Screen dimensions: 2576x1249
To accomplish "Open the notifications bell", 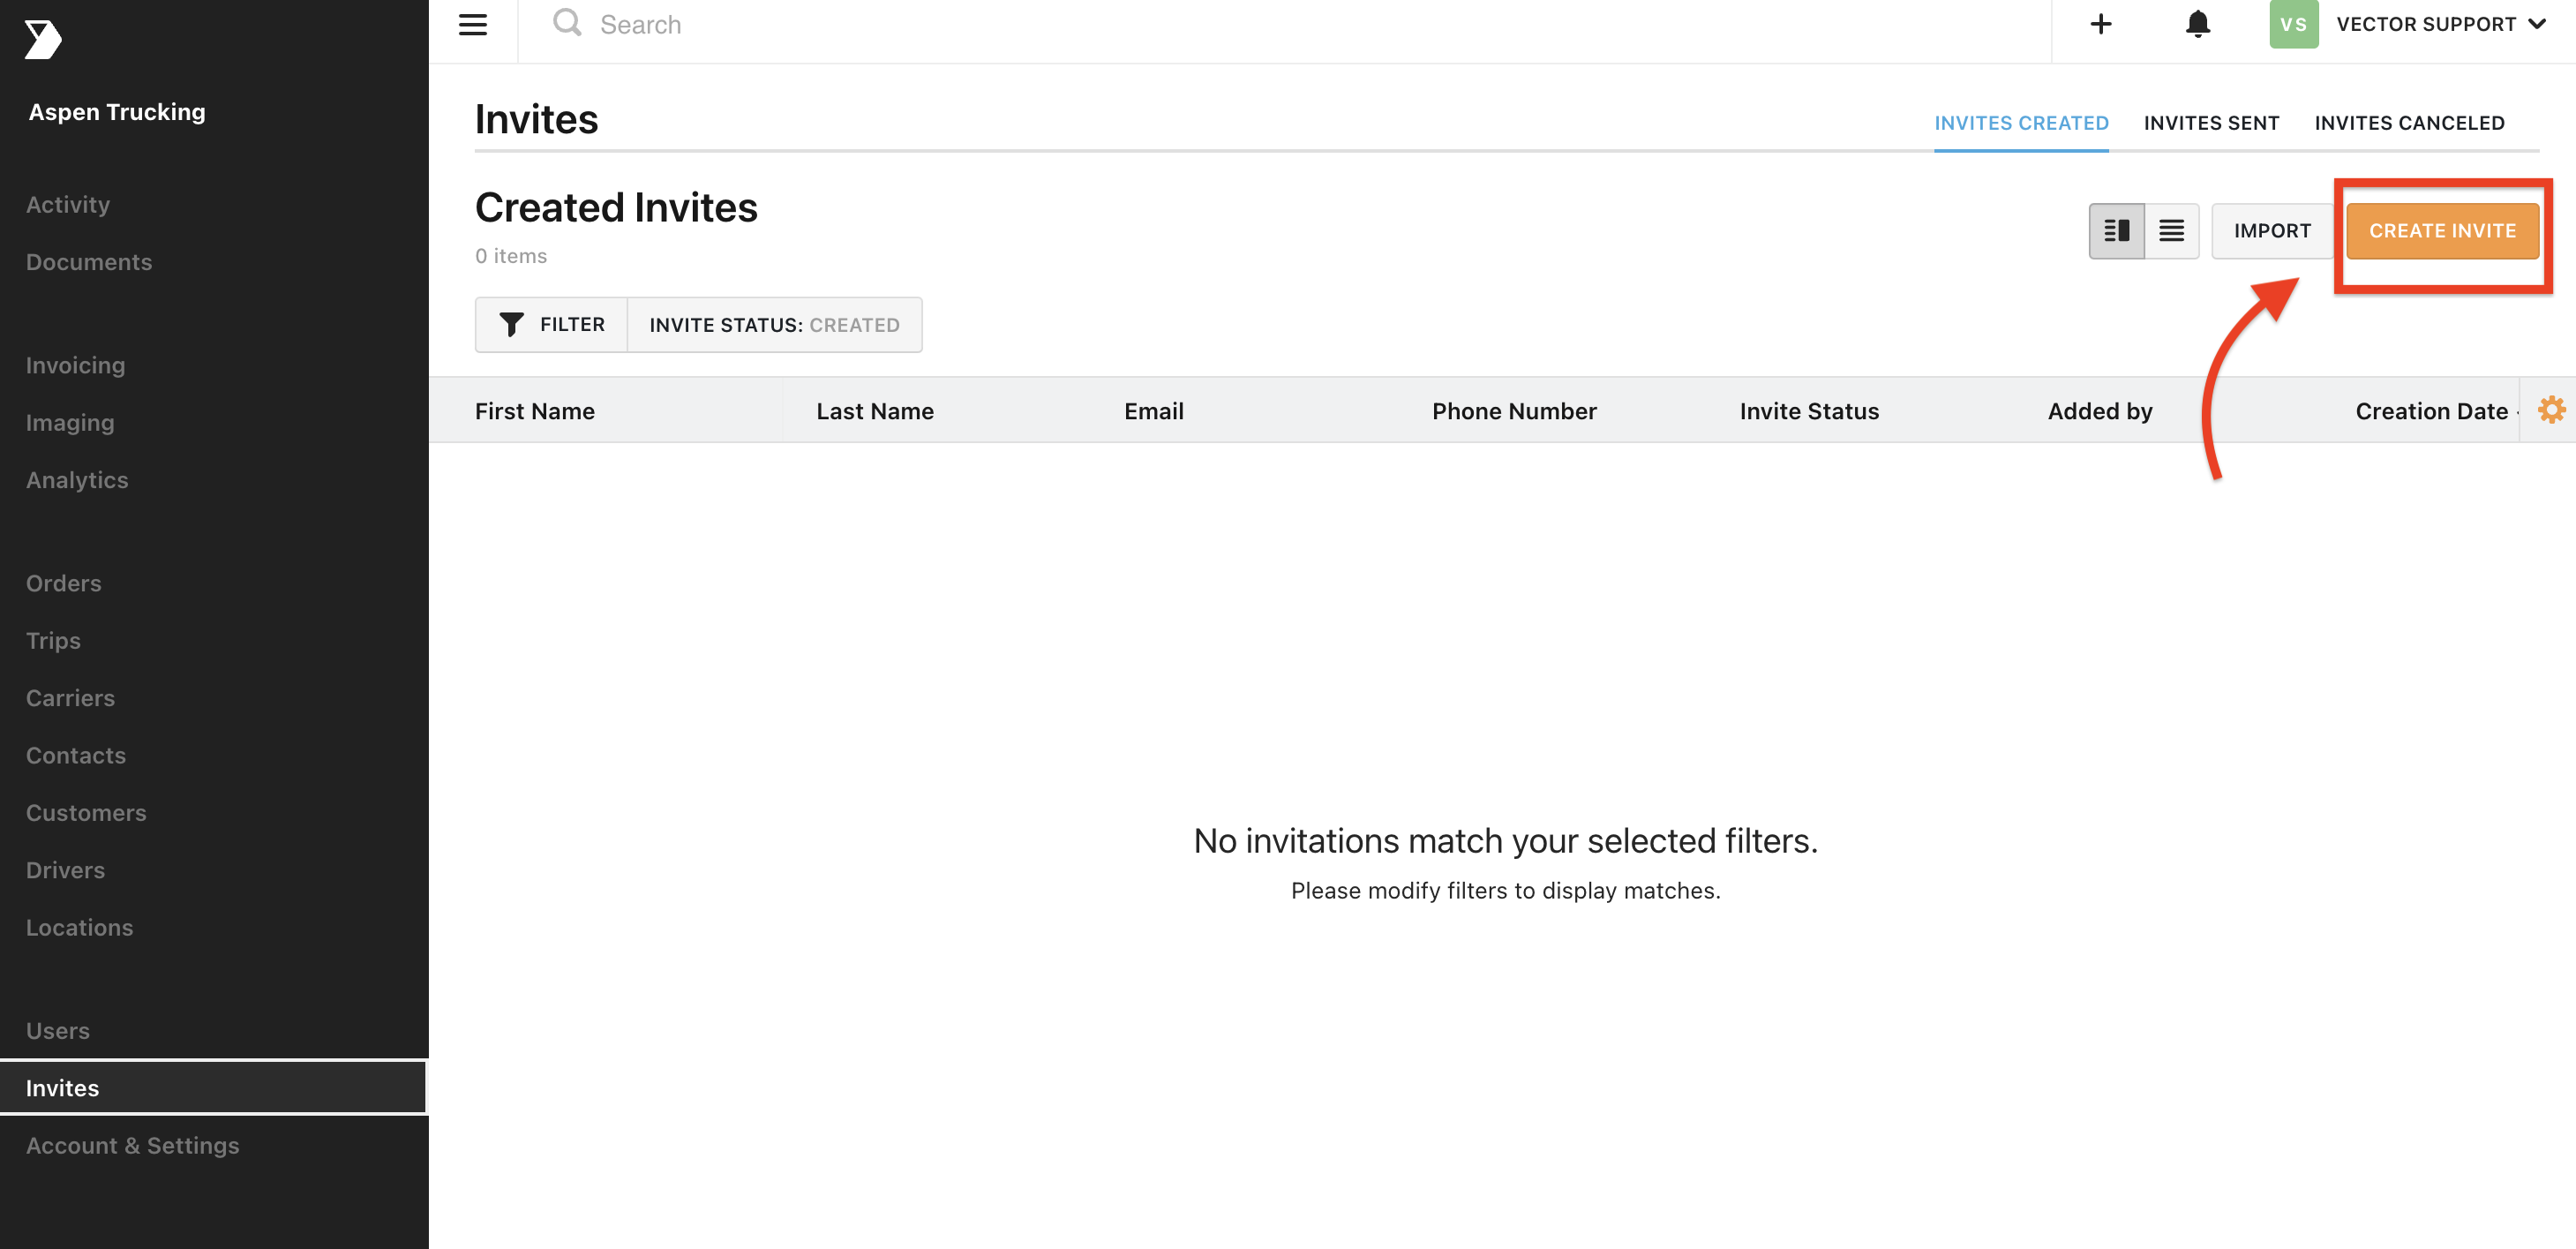I will pos(2197,24).
